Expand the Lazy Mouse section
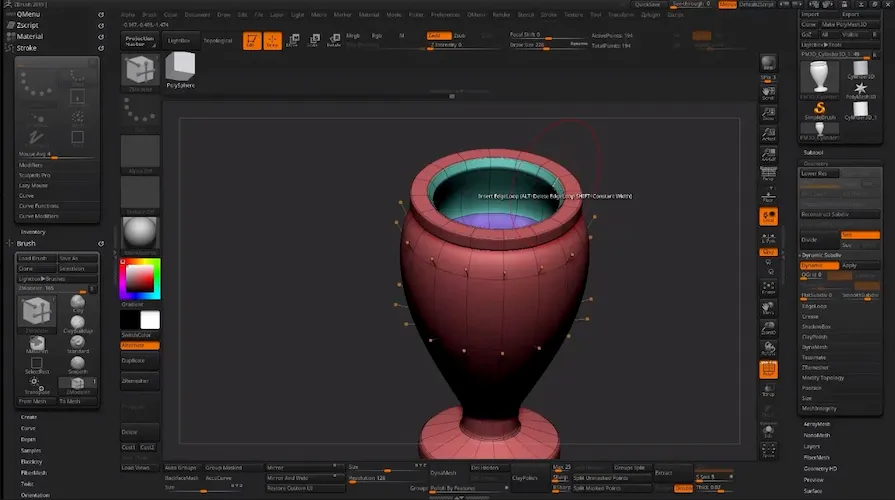The width and height of the screenshot is (895, 500). pyautogui.click(x=33, y=185)
